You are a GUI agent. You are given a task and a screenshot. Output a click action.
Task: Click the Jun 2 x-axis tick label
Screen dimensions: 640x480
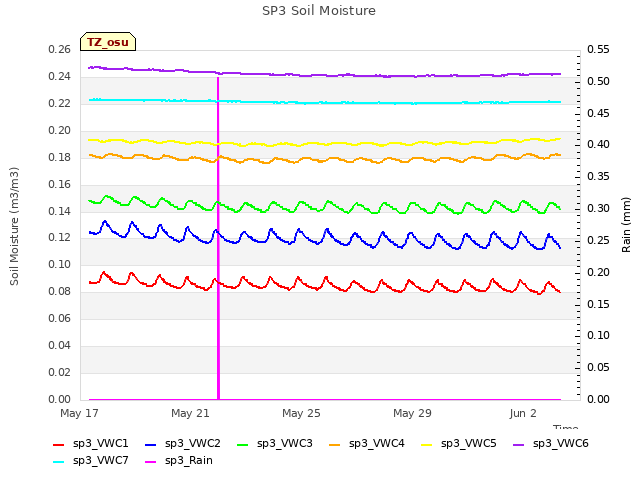pyautogui.click(x=523, y=413)
